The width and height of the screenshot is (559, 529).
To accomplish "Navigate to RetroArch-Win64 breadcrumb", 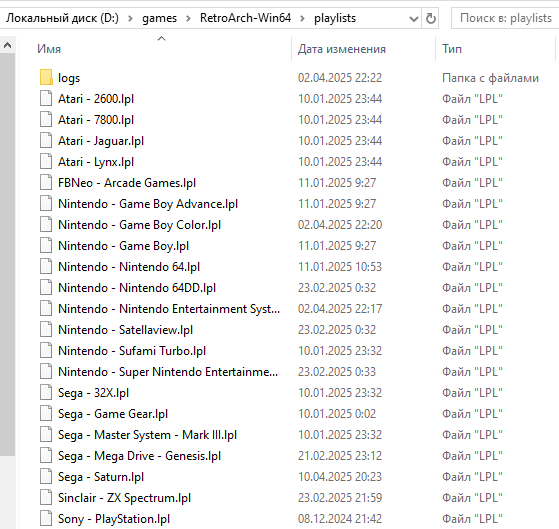I will [x=245, y=18].
